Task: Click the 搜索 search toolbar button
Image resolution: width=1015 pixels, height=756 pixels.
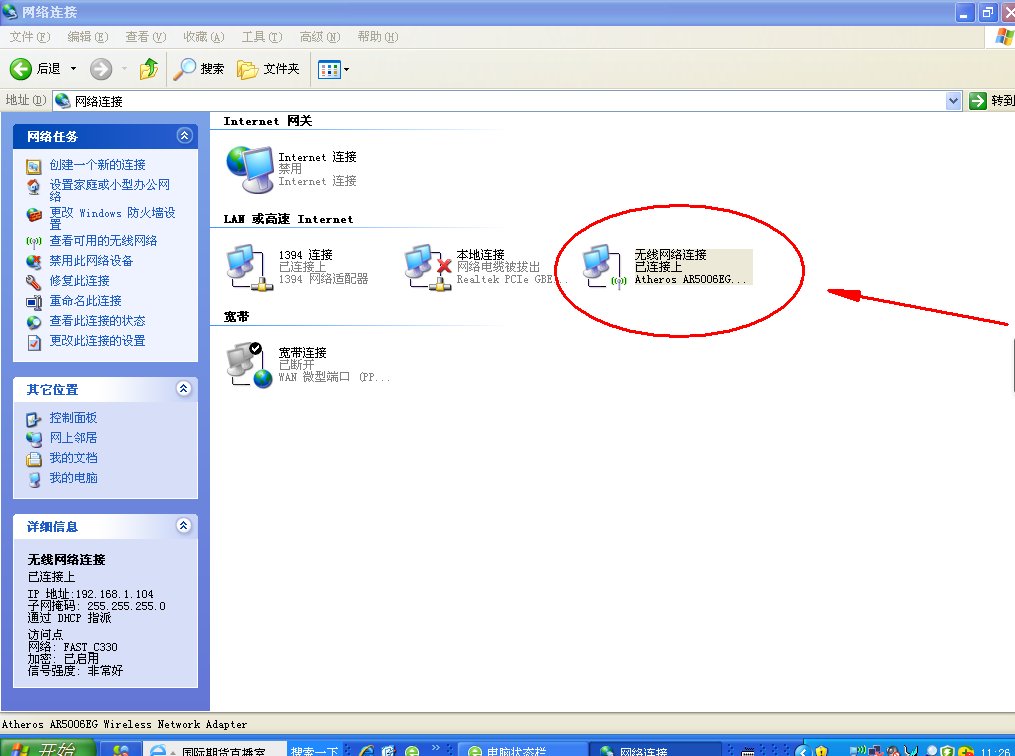Action: (x=199, y=69)
